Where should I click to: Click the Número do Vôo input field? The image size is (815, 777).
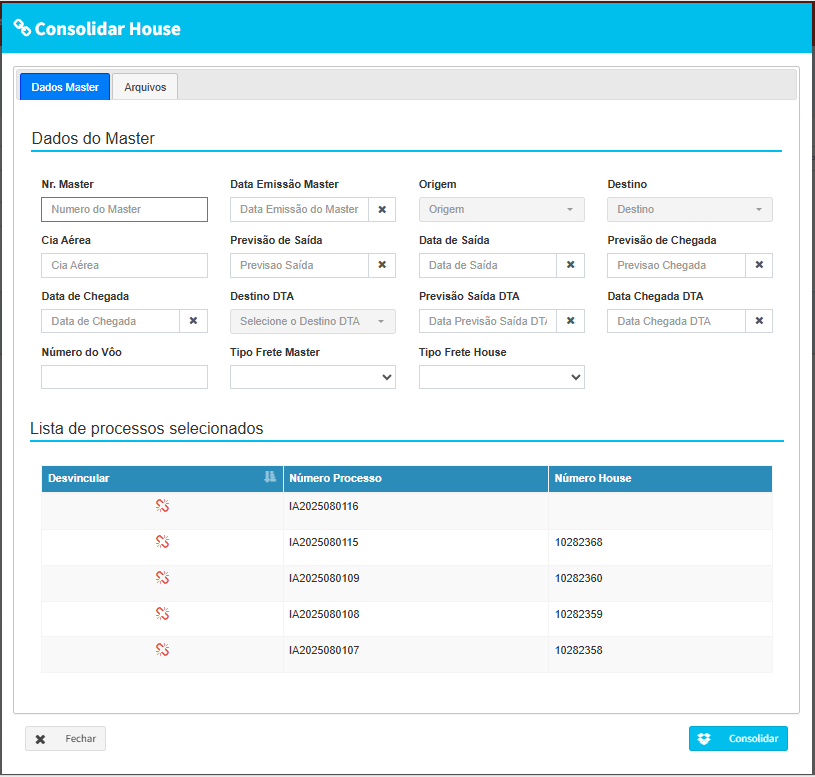coord(124,377)
